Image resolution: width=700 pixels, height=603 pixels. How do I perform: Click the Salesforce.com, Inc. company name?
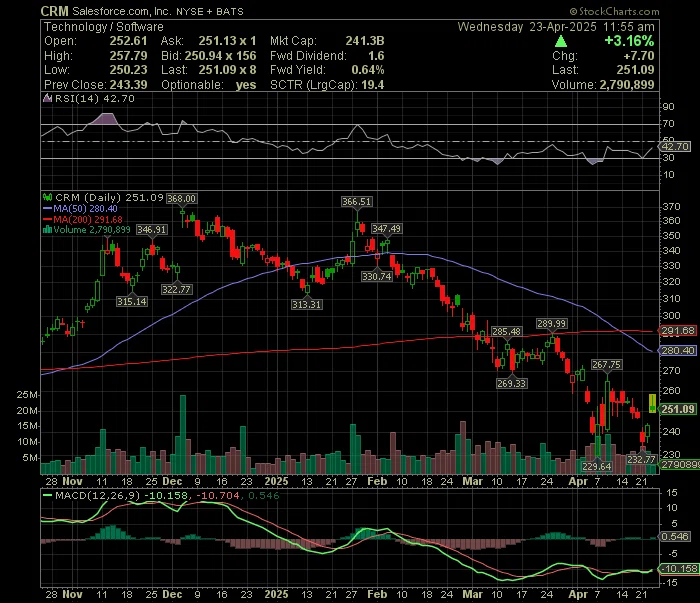click(121, 11)
